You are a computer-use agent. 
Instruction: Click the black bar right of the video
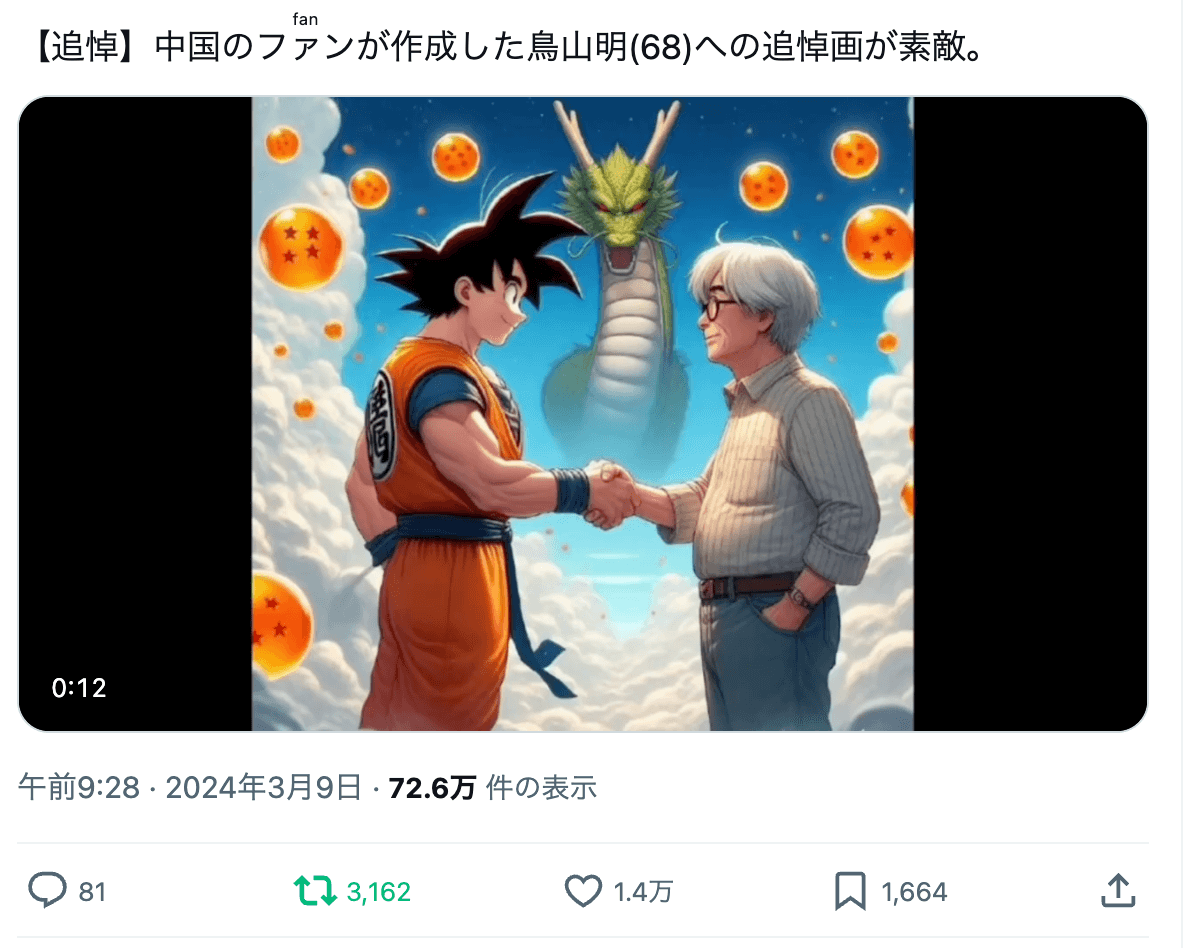tap(1030, 413)
